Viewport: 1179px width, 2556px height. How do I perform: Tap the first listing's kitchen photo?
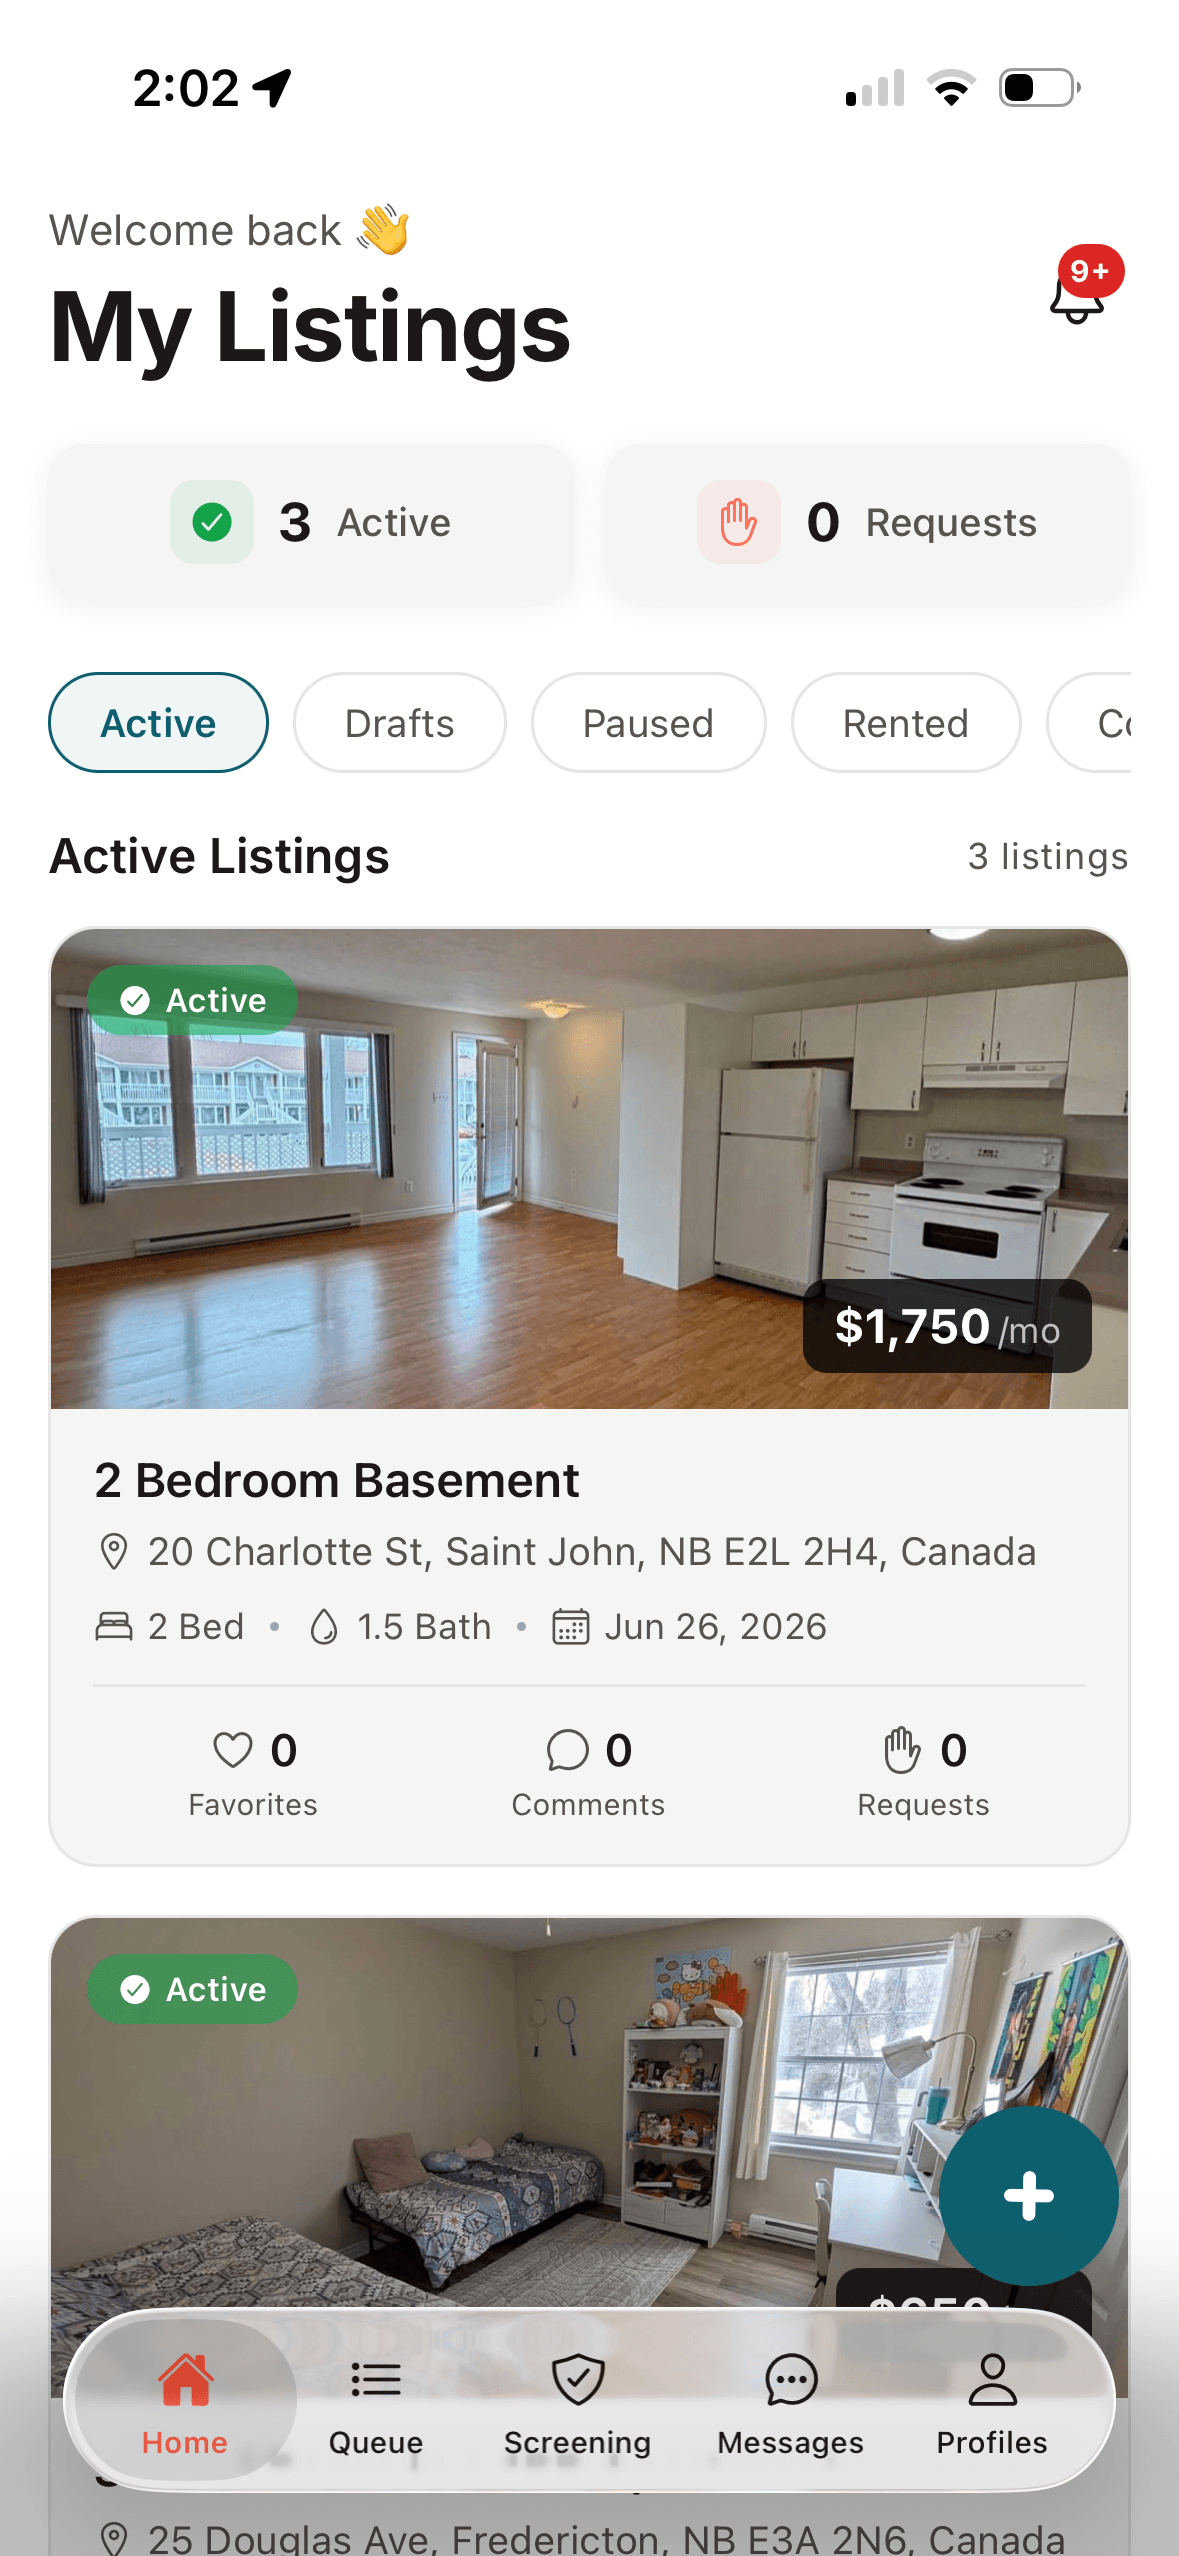point(590,1168)
